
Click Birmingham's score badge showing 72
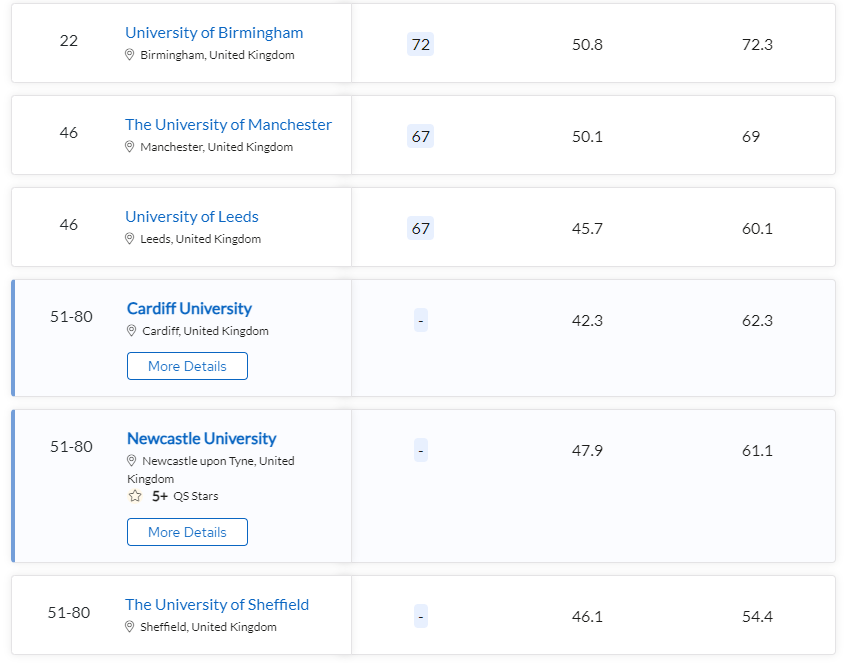tap(421, 45)
